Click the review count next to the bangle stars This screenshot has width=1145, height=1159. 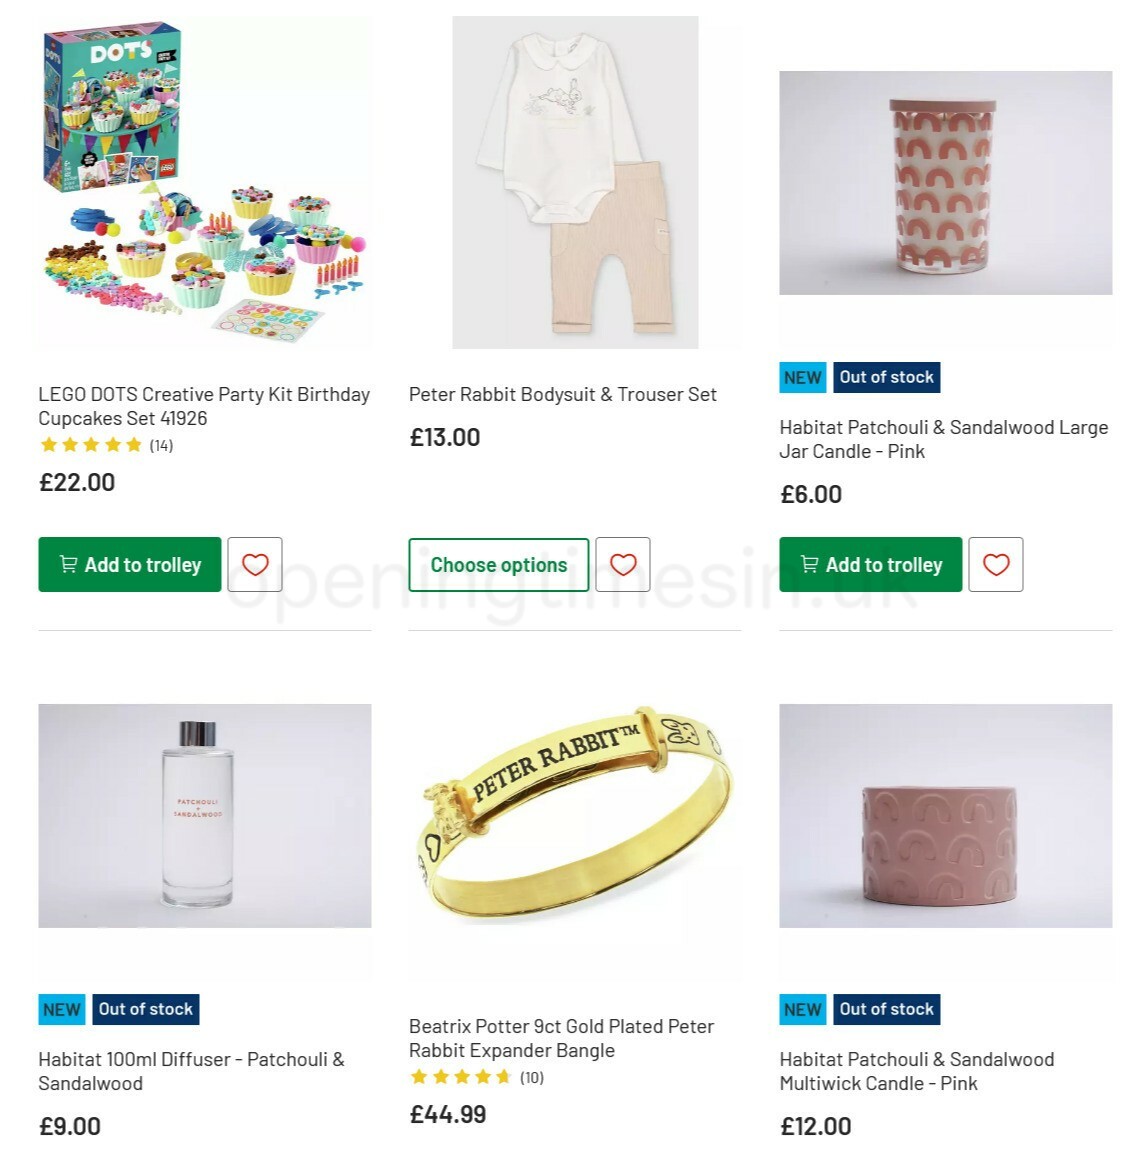531,1078
